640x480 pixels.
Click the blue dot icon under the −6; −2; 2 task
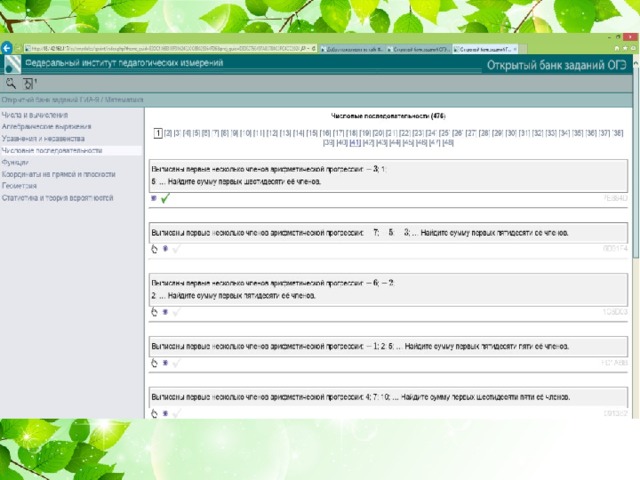[165, 312]
